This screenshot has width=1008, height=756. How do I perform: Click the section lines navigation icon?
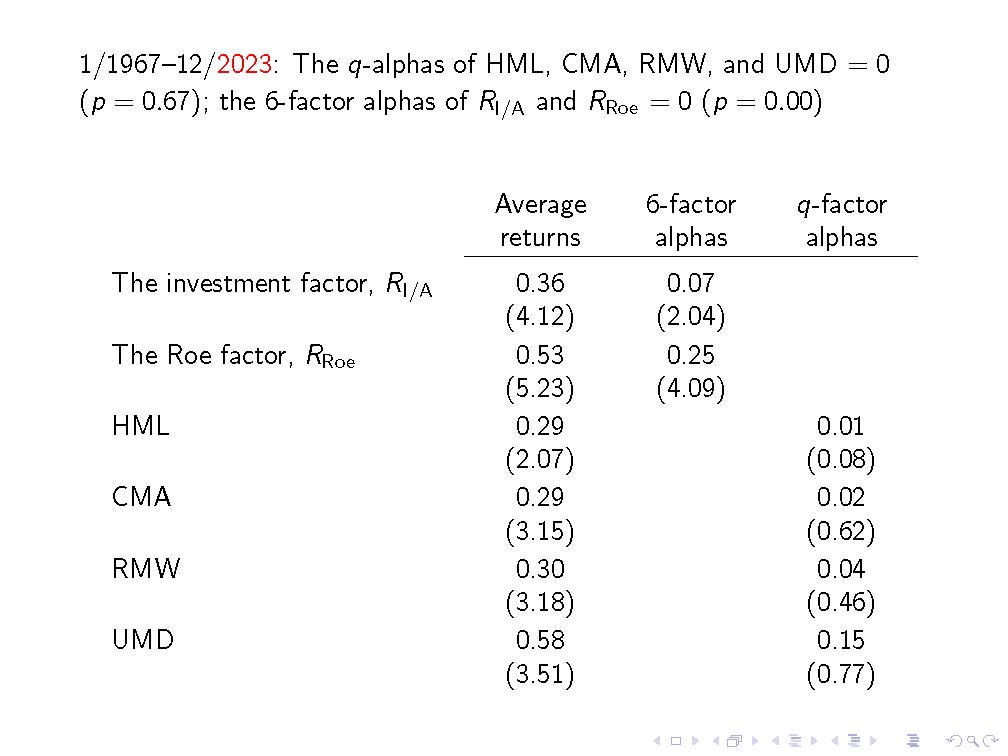(x=853, y=741)
